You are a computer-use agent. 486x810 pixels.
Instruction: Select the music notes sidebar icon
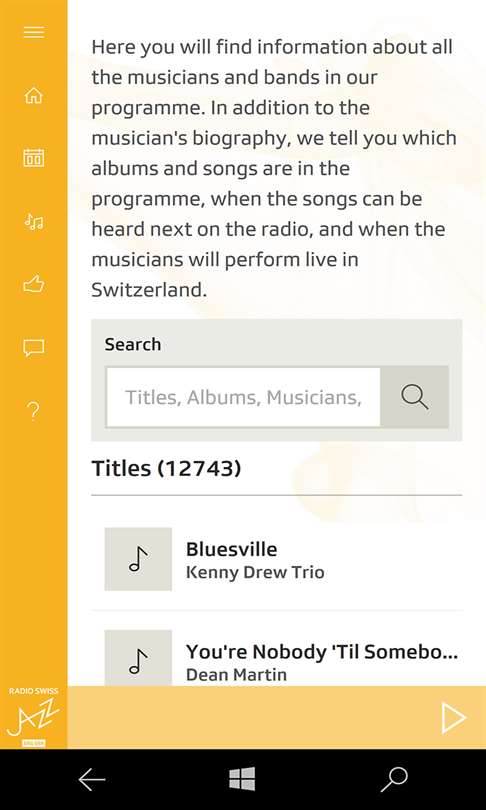pos(34,222)
